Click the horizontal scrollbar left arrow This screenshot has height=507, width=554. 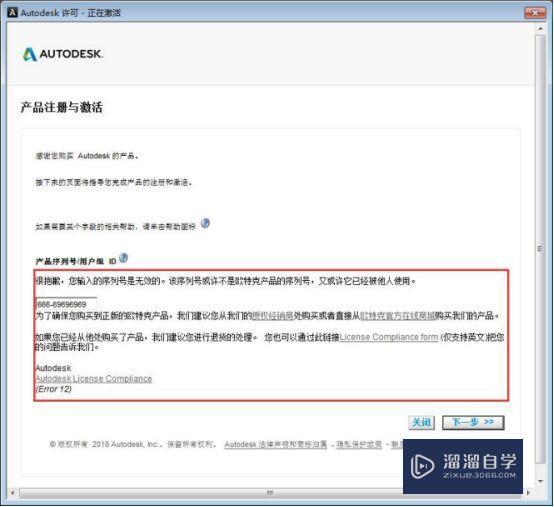(13, 492)
